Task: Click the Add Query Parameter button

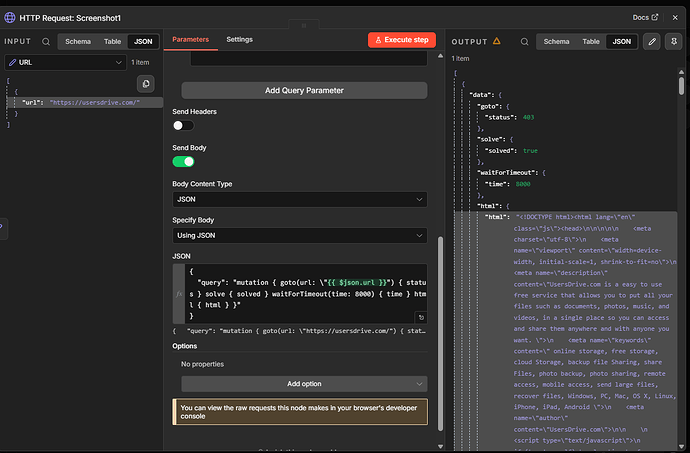Action: (x=305, y=90)
